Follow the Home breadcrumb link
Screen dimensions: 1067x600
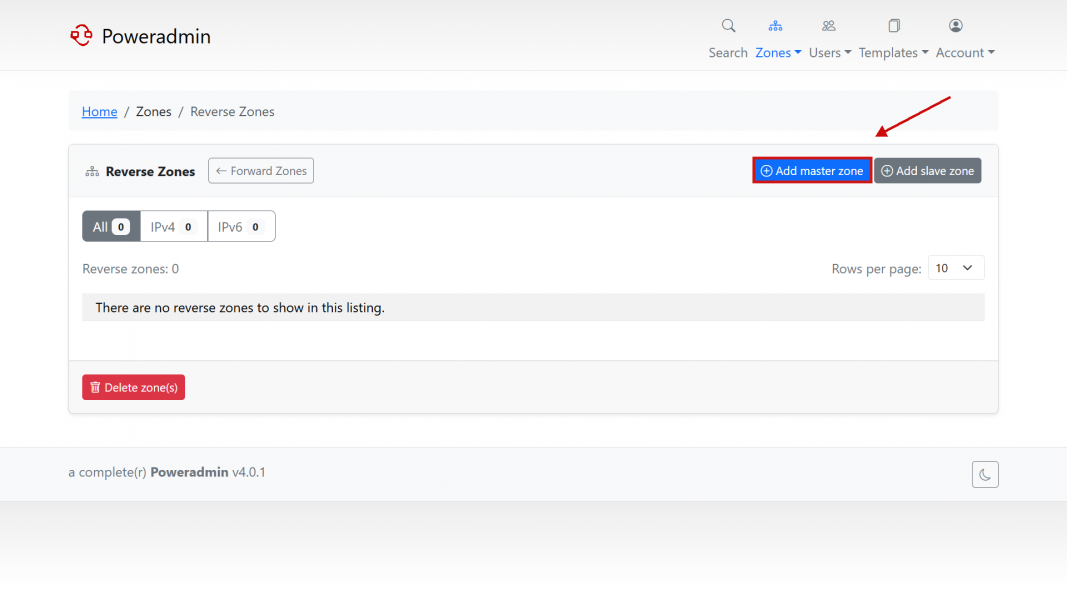[99, 112]
